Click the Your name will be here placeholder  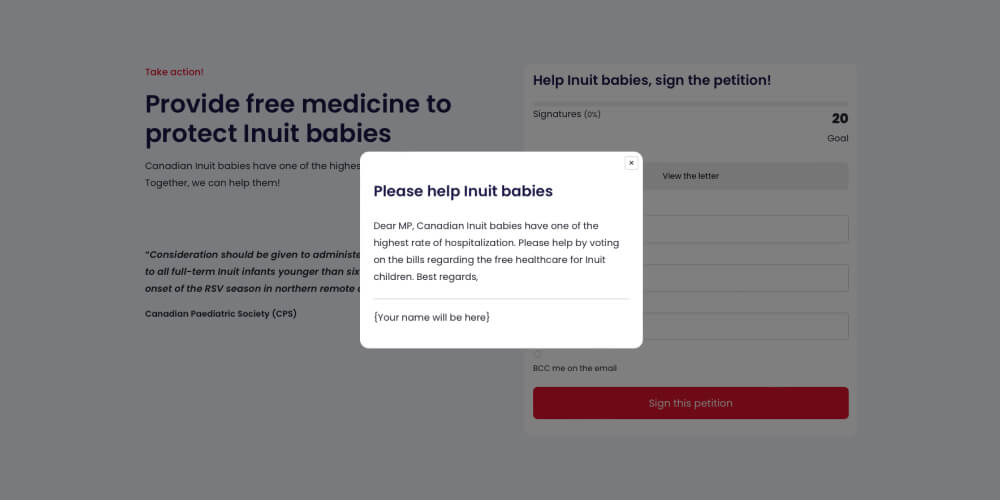point(431,317)
